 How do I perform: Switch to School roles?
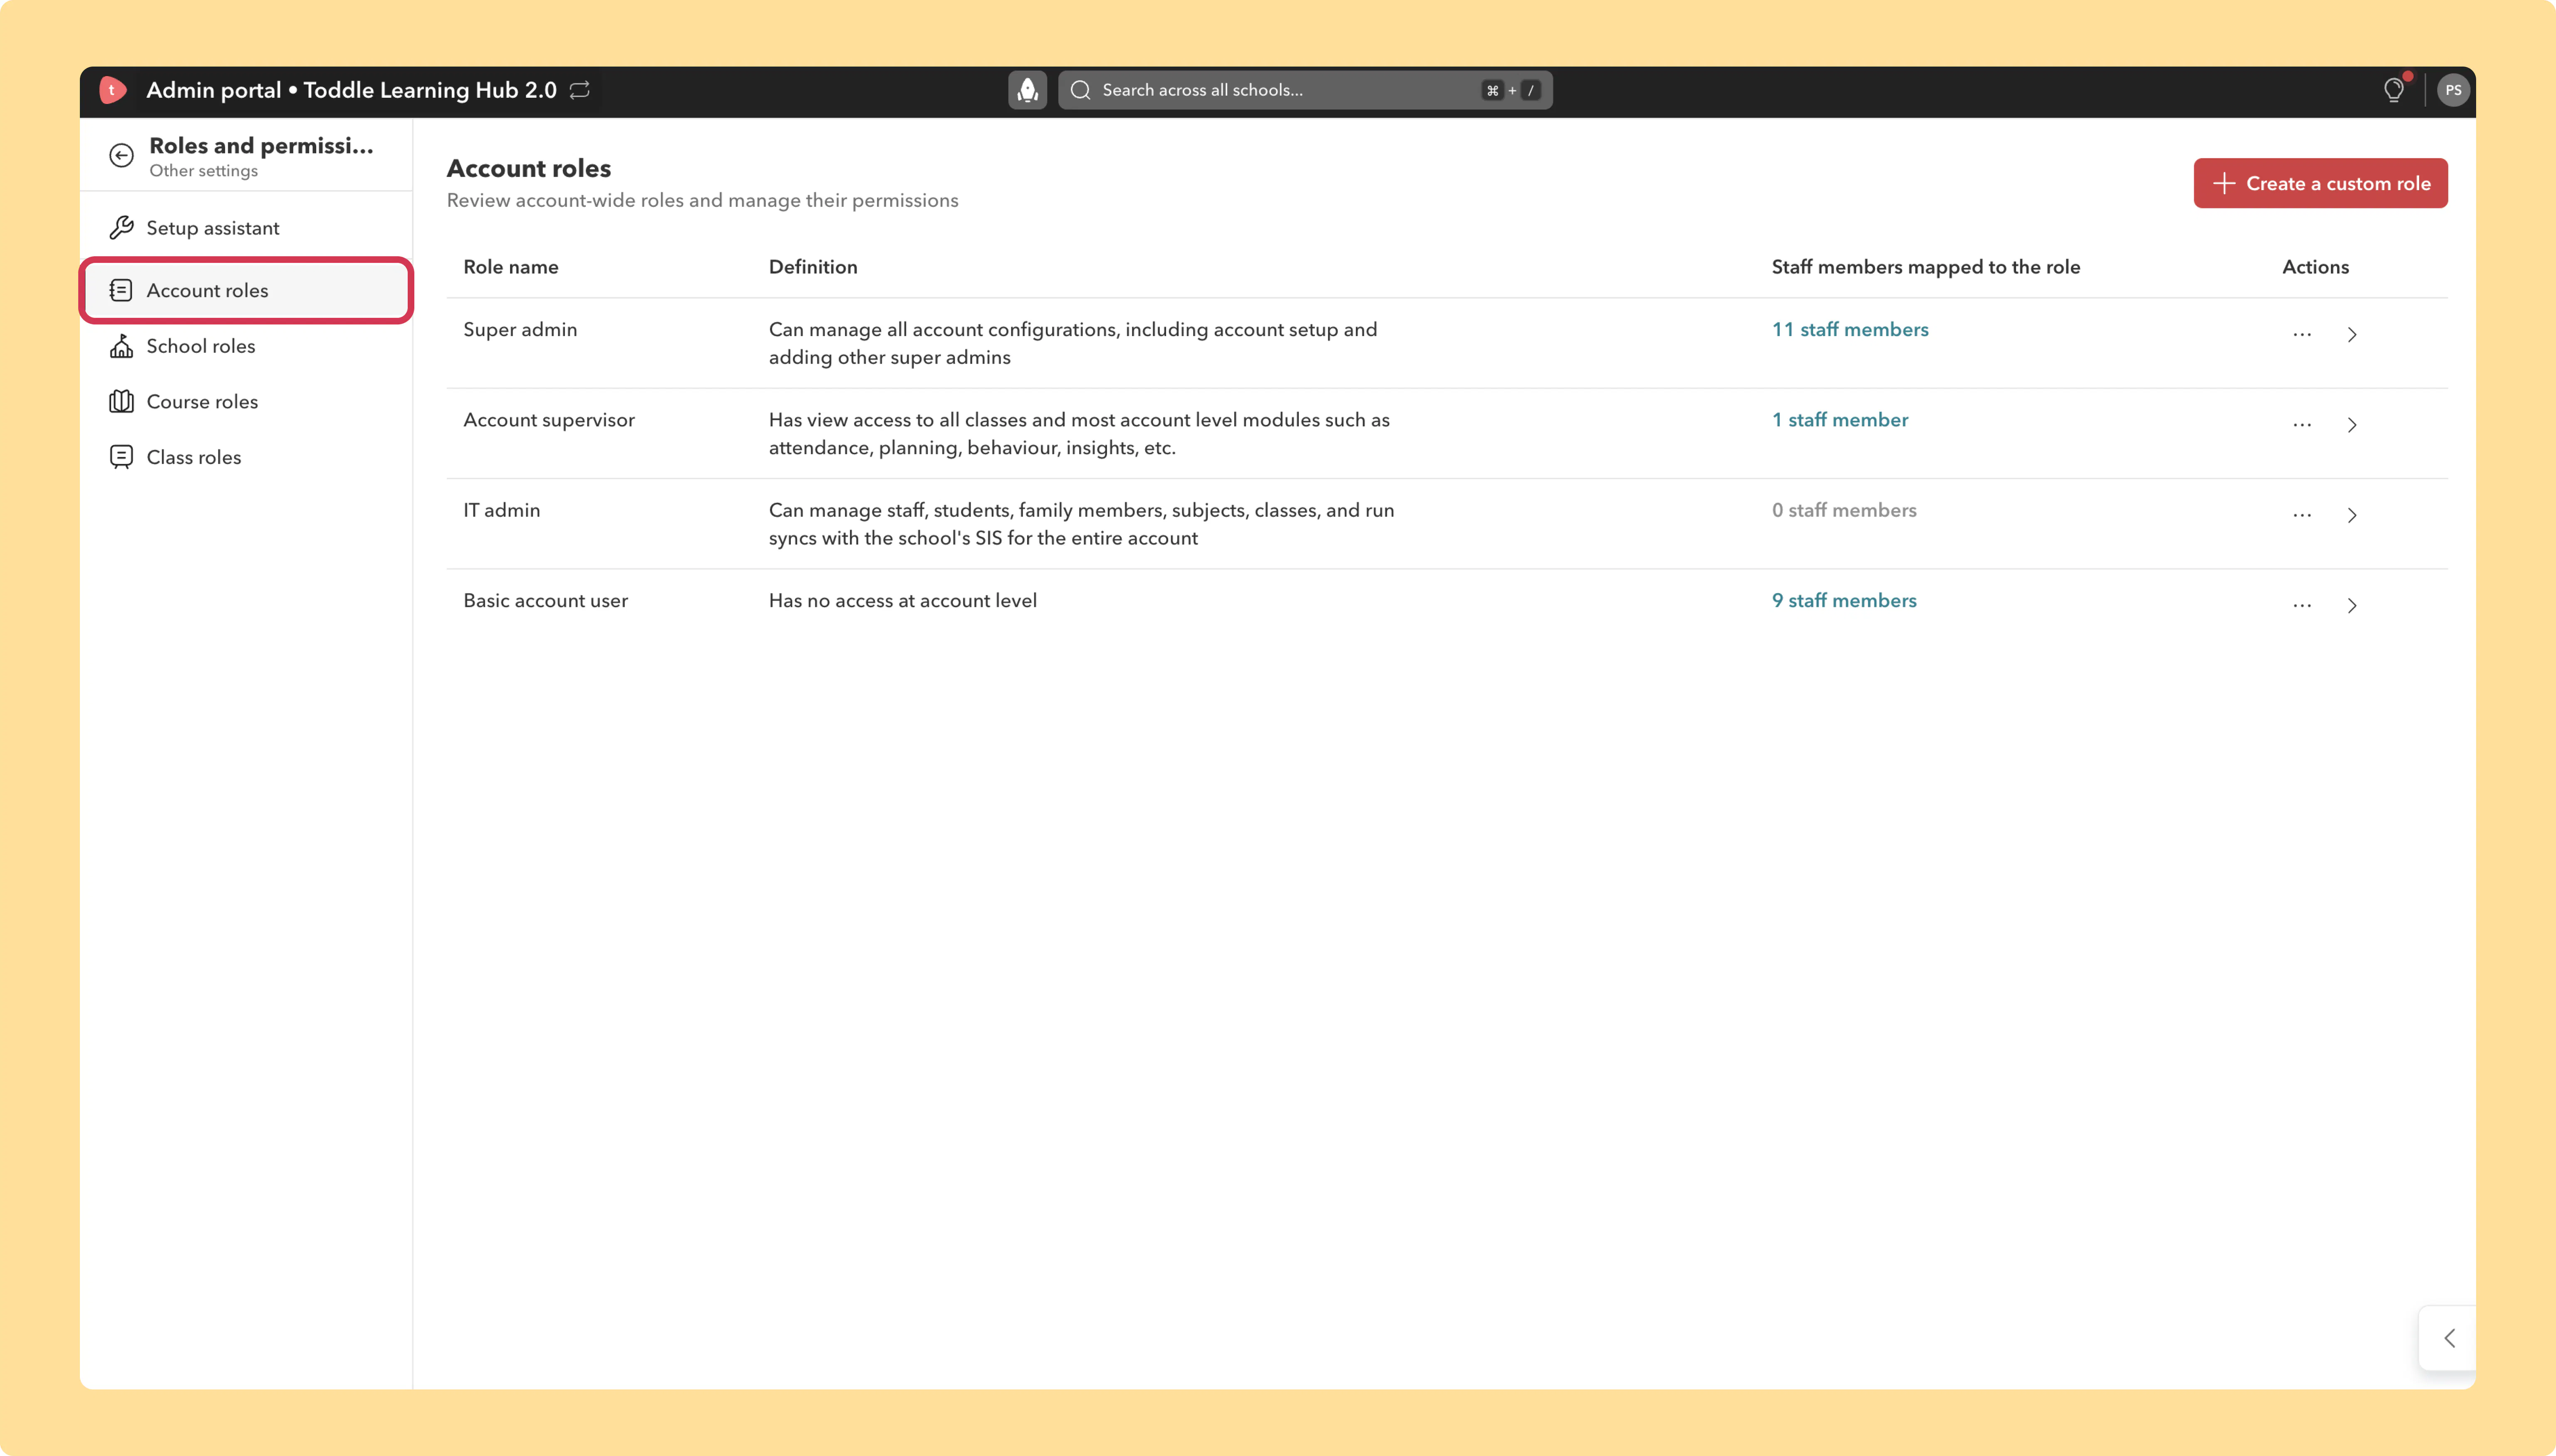point(246,346)
